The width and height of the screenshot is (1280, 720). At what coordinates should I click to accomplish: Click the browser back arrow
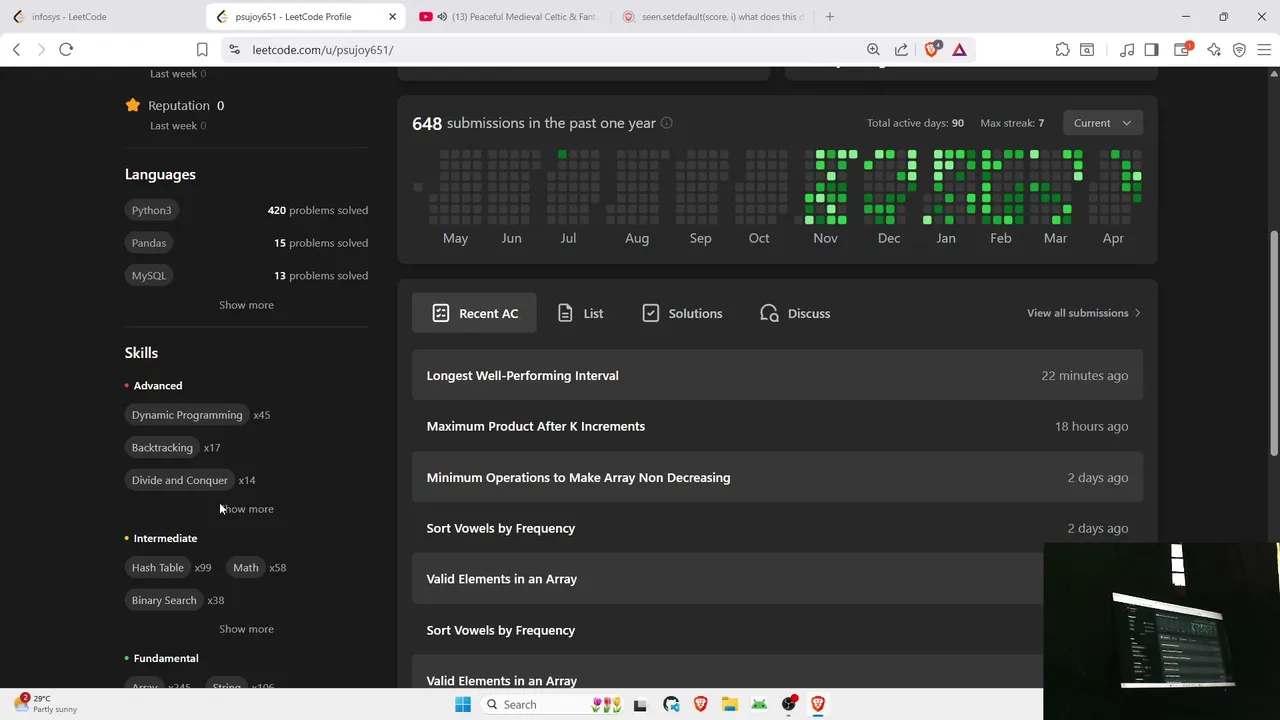point(17,49)
